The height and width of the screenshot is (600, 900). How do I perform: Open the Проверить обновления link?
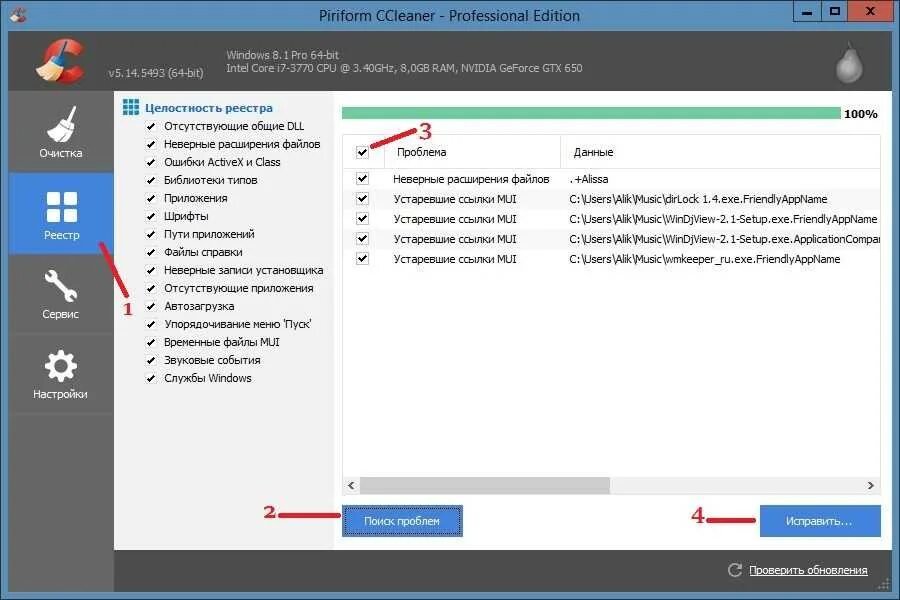tap(808, 570)
